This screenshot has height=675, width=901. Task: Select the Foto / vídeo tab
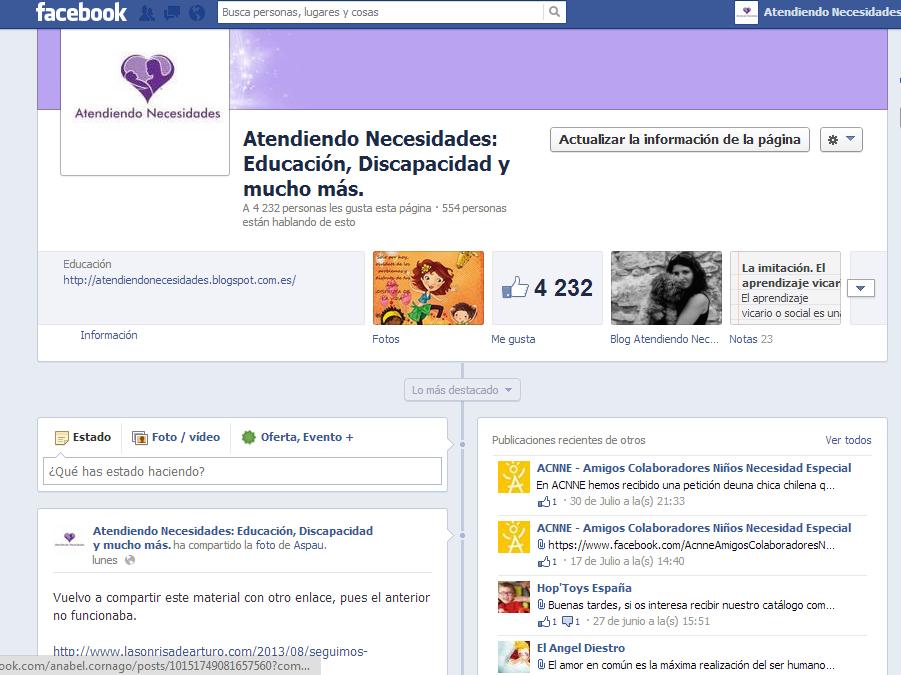(x=176, y=437)
